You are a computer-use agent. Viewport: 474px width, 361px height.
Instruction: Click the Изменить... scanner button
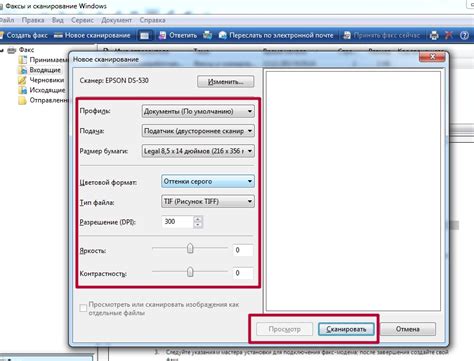(226, 82)
